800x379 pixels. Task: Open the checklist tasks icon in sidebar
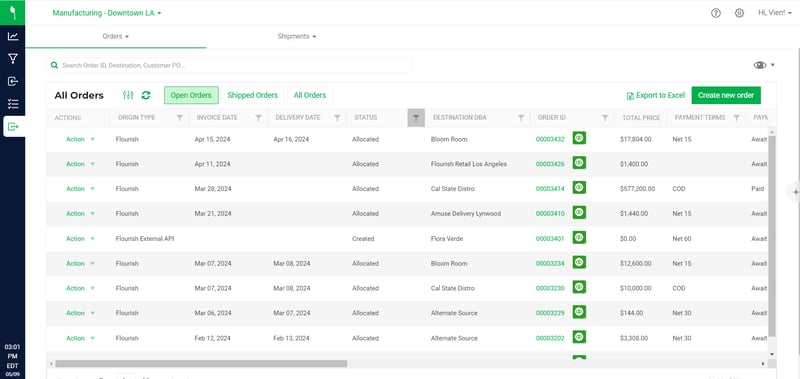13,104
